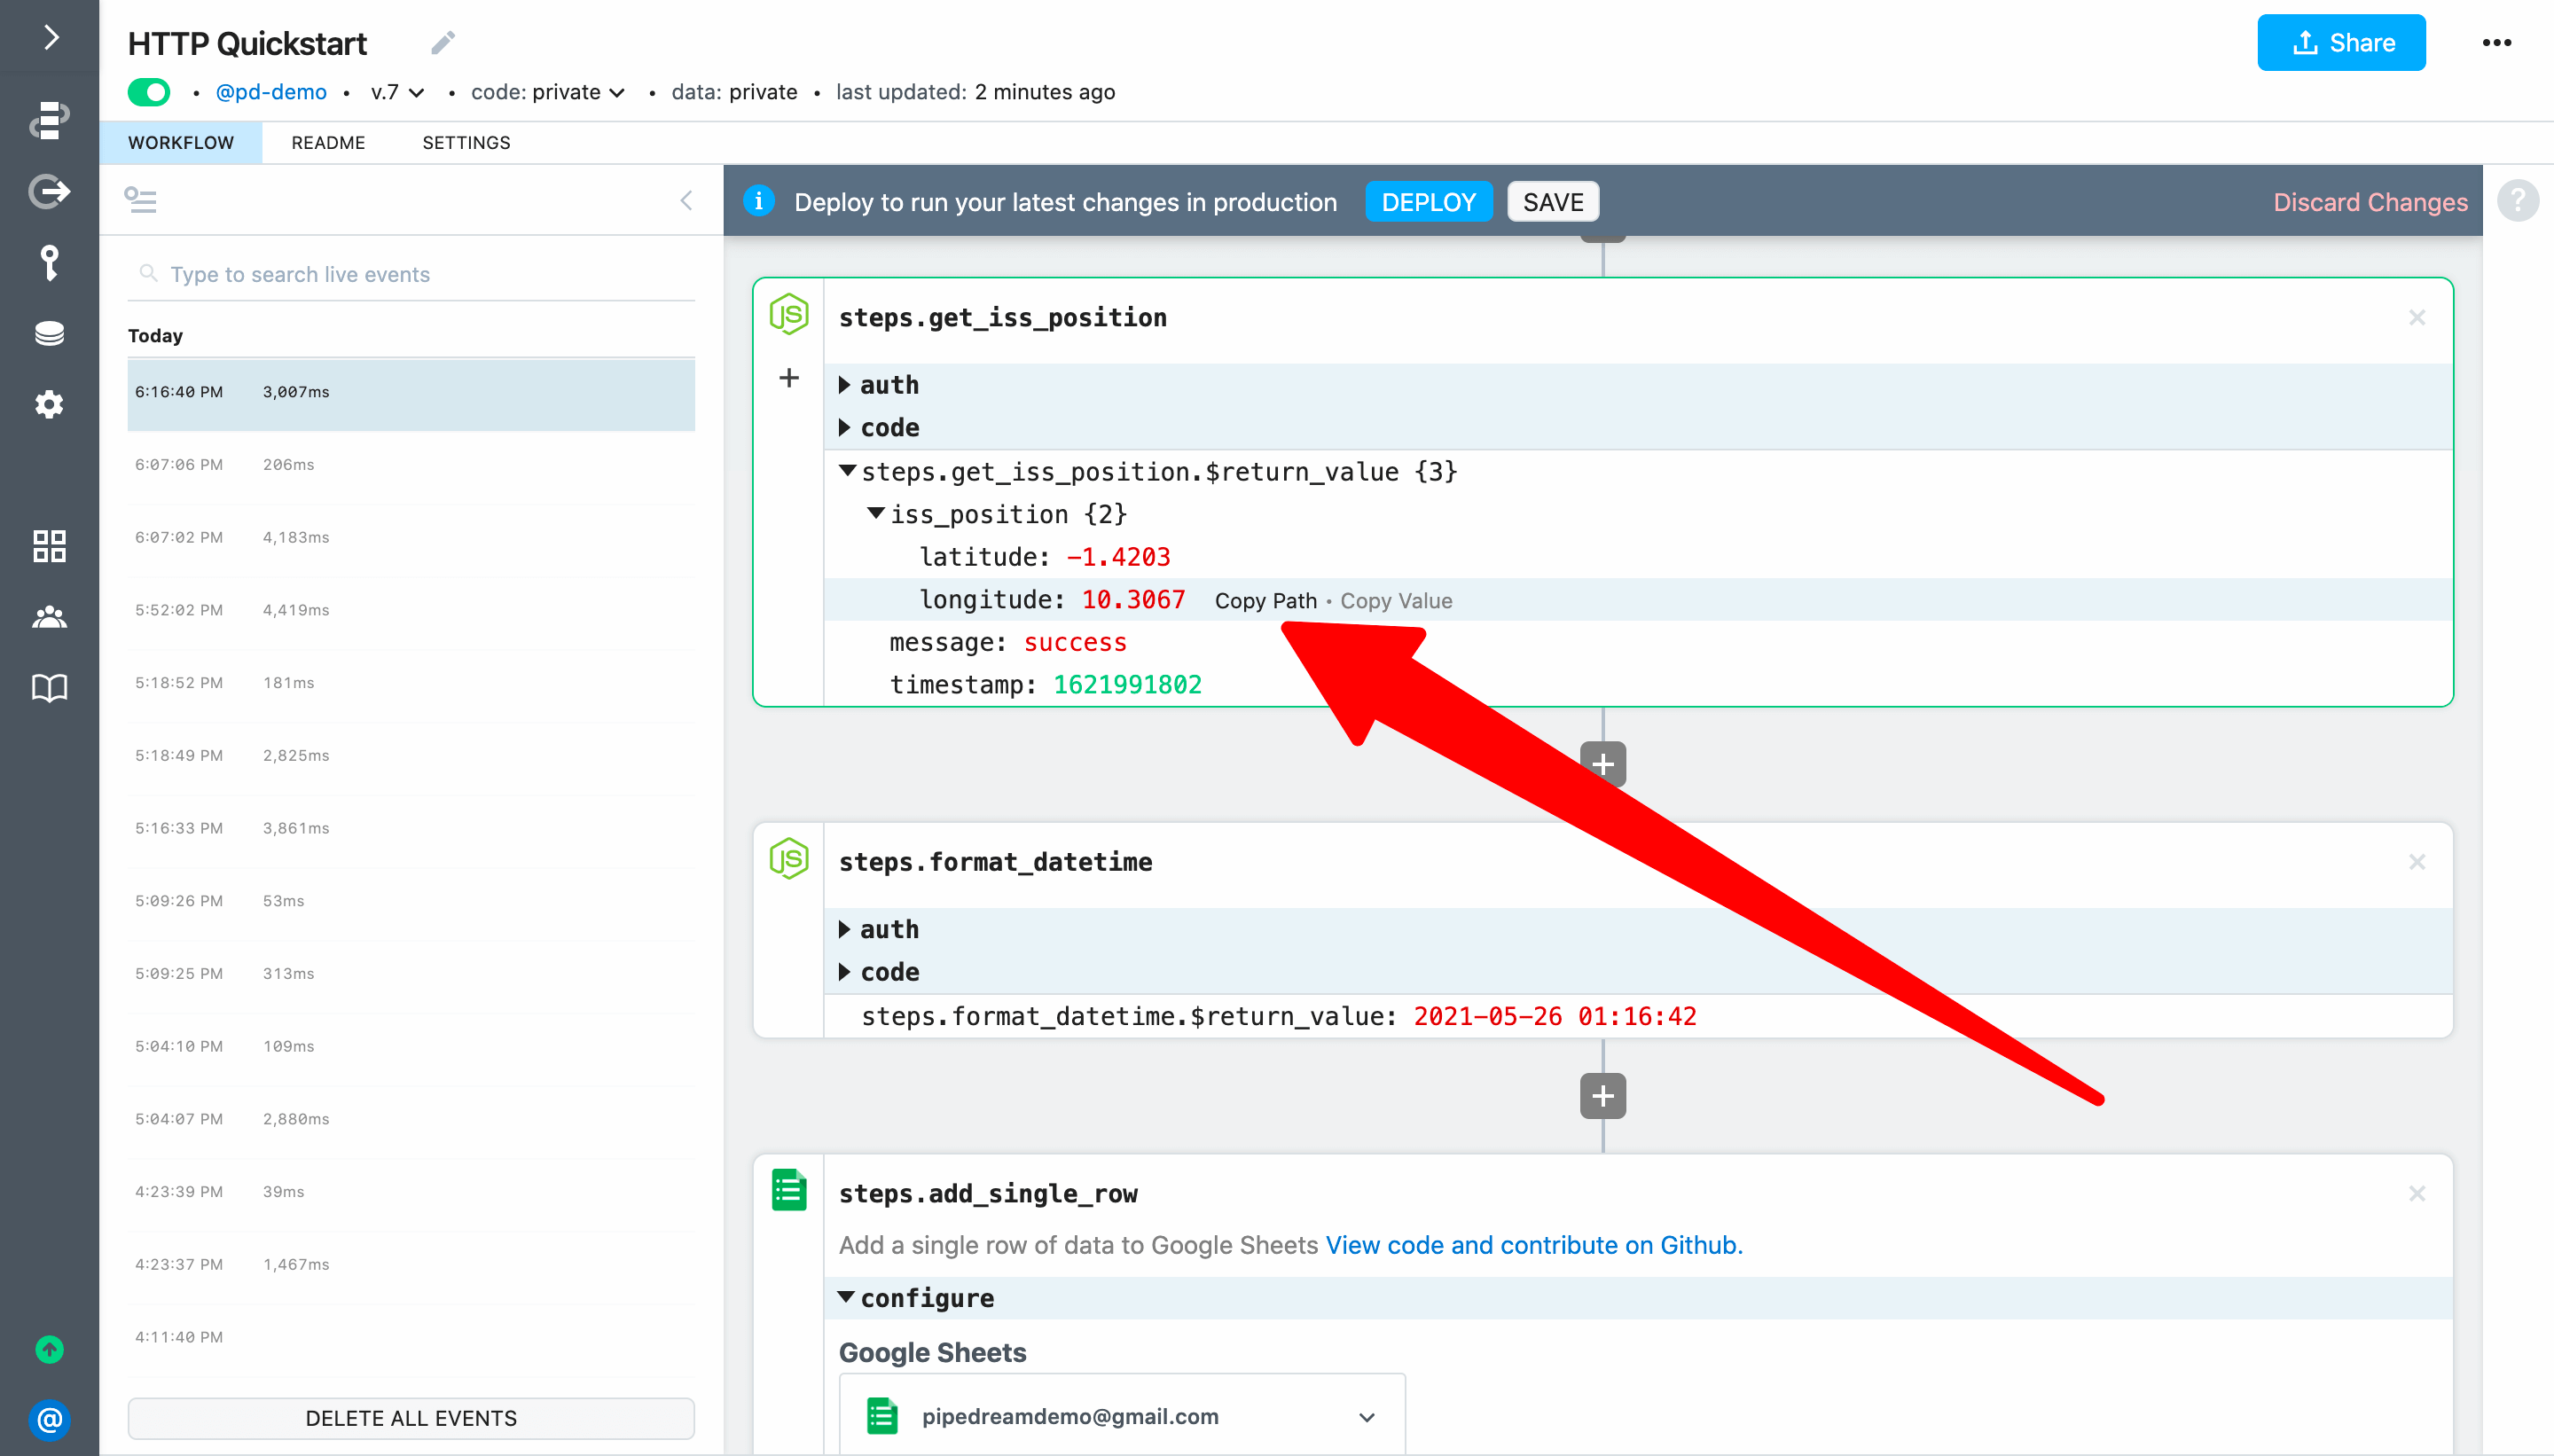The image size is (2554, 1456).
Task: Open the Accounts key icon in the sidebar
Action: pyautogui.click(x=49, y=263)
